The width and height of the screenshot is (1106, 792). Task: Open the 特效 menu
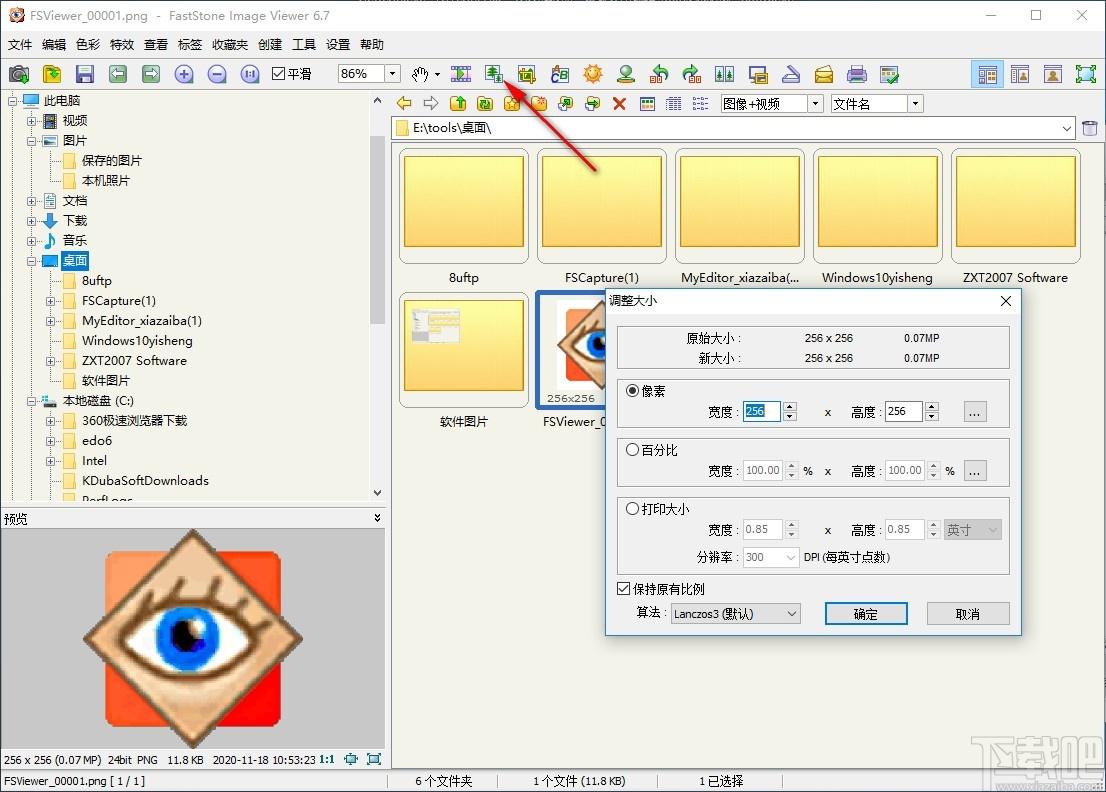pyautogui.click(x=121, y=44)
